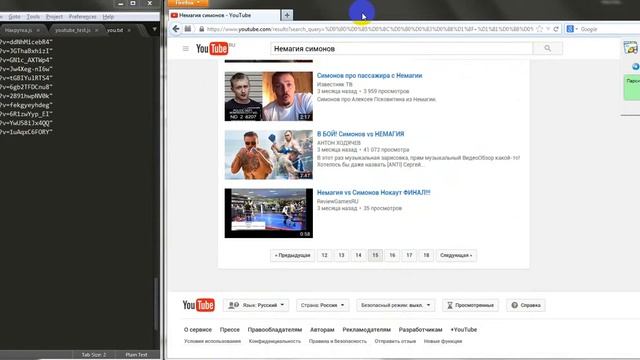Go to results page 17

tap(409, 256)
